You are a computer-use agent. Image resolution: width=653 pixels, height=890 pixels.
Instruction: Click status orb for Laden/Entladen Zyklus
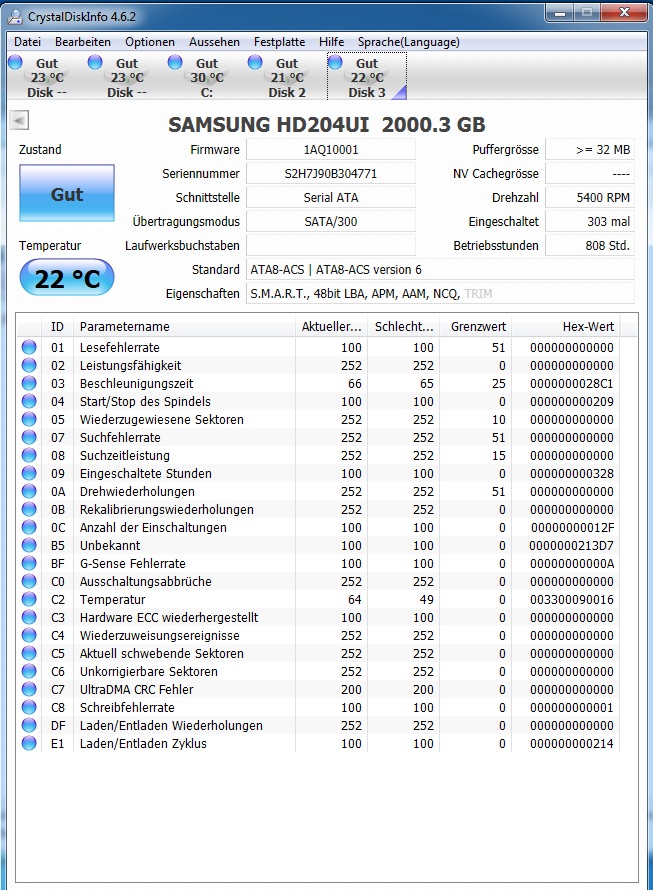click(29, 744)
